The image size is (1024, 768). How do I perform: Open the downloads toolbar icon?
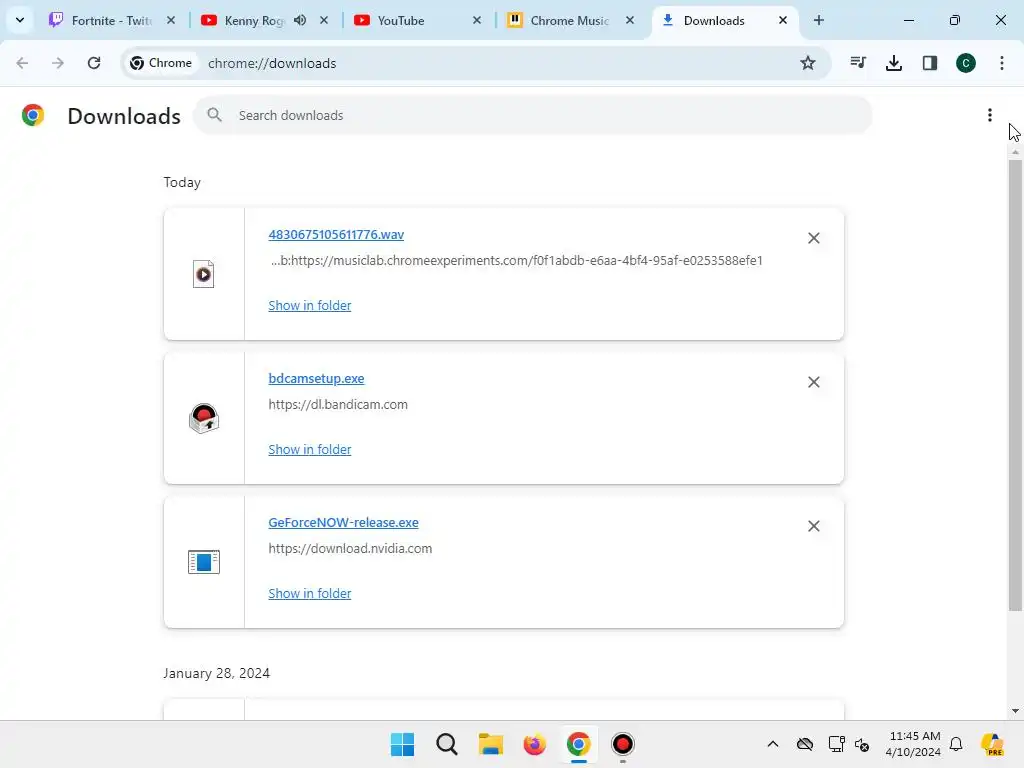(x=894, y=63)
